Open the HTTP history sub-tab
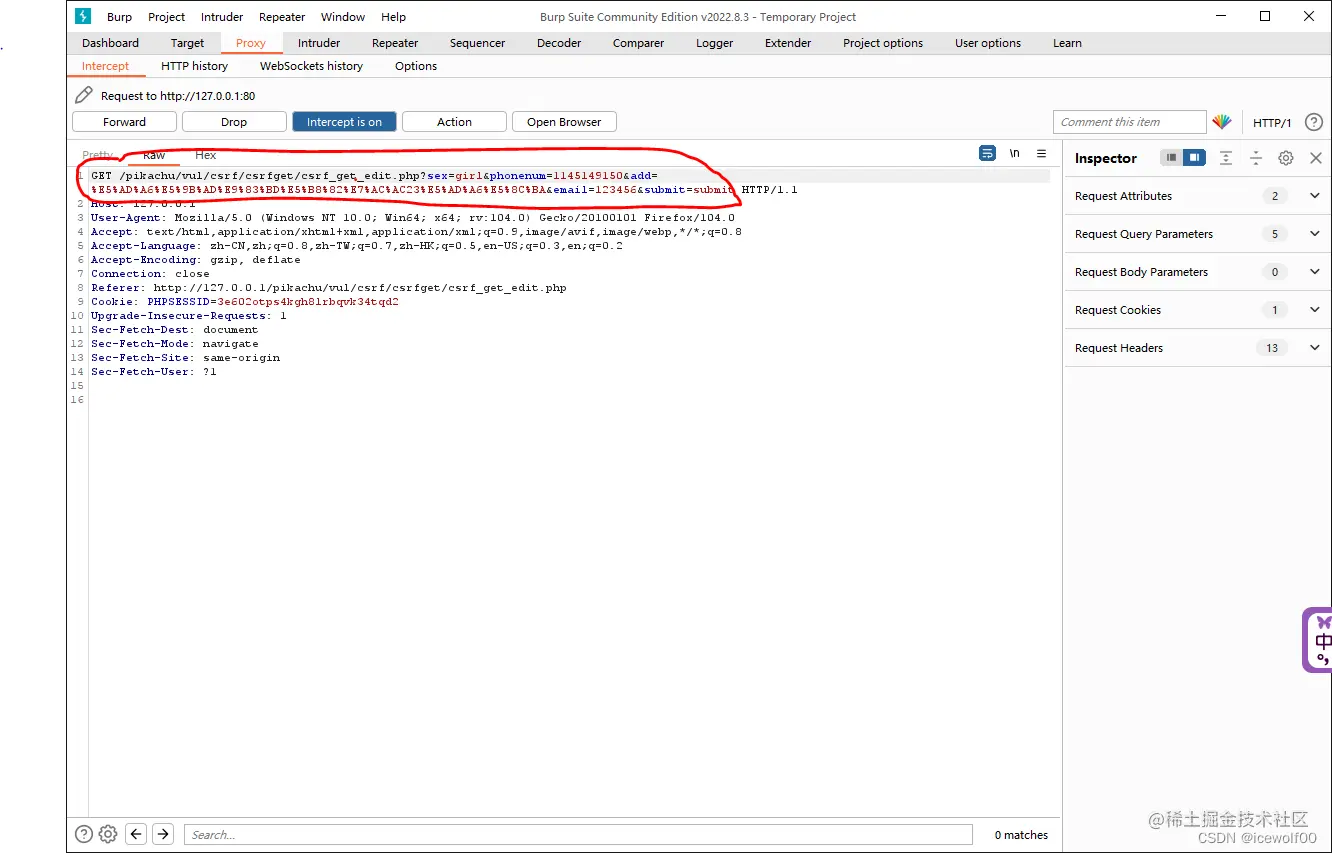The width and height of the screenshot is (1332, 853). coord(194,66)
